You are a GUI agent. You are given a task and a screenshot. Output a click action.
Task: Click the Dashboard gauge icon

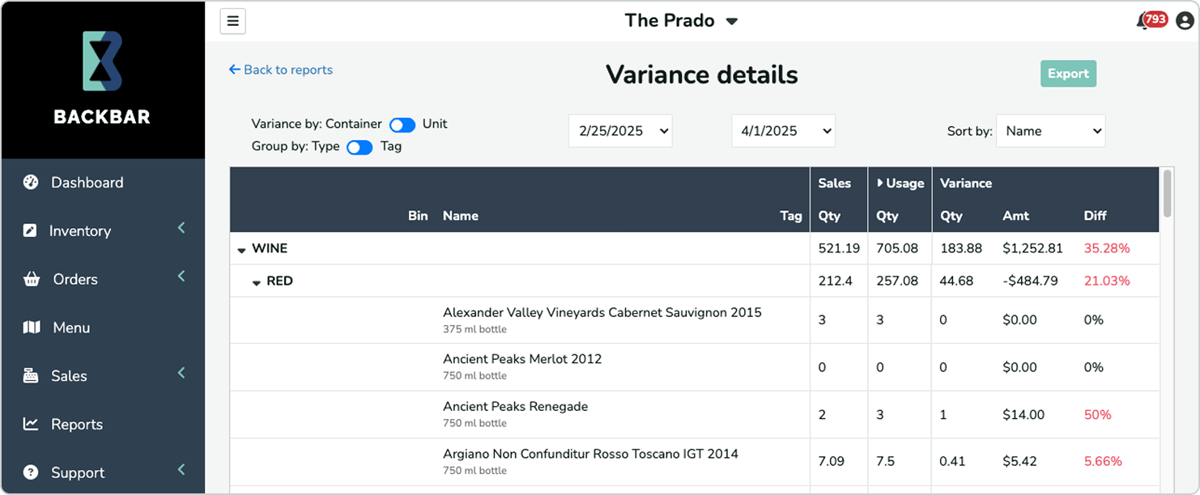[31, 182]
